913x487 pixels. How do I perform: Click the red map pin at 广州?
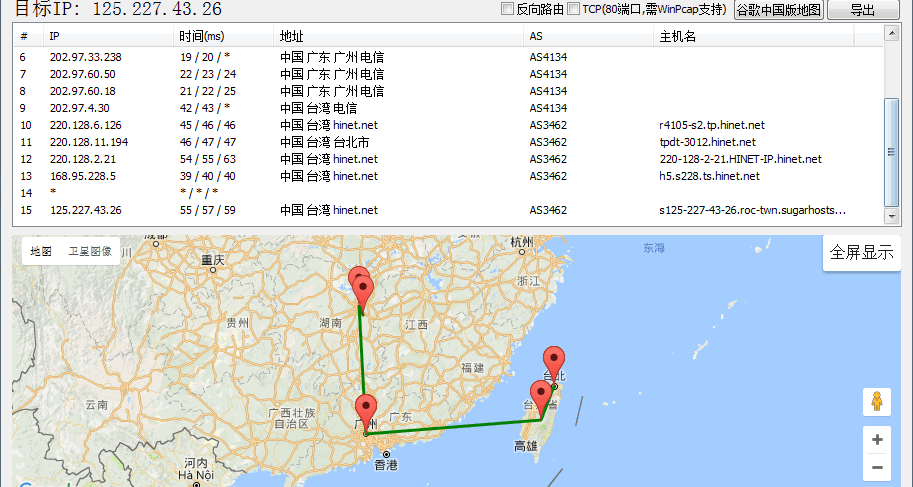coord(366,412)
